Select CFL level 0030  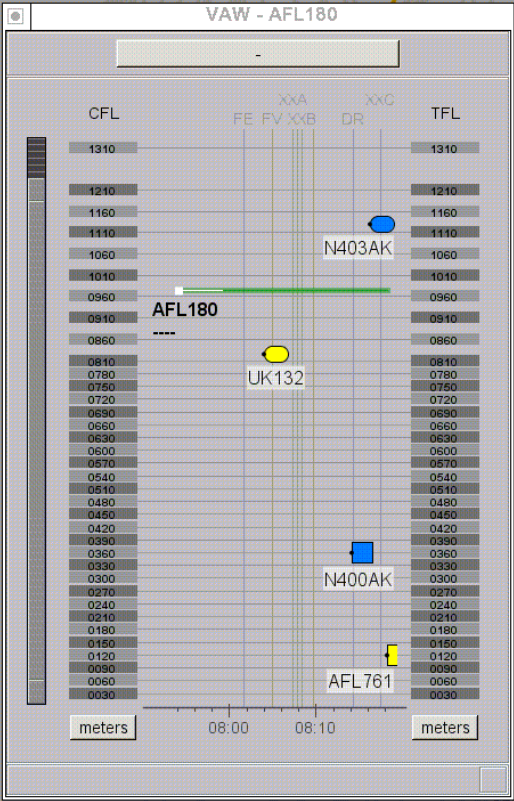(103, 694)
